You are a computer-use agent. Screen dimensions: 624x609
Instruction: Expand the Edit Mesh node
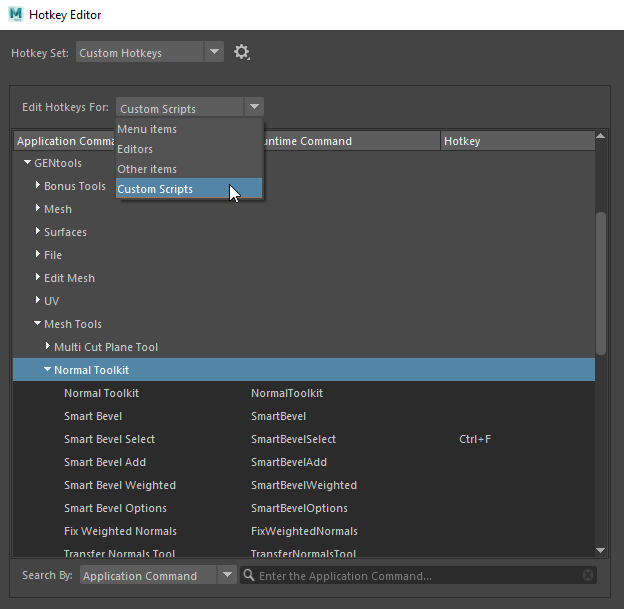click(37, 277)
